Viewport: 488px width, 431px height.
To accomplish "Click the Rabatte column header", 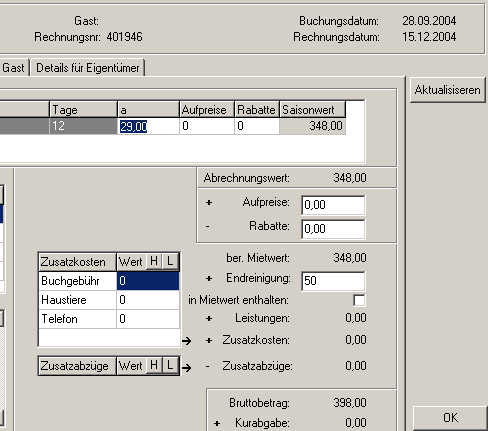I will point(257,110).
